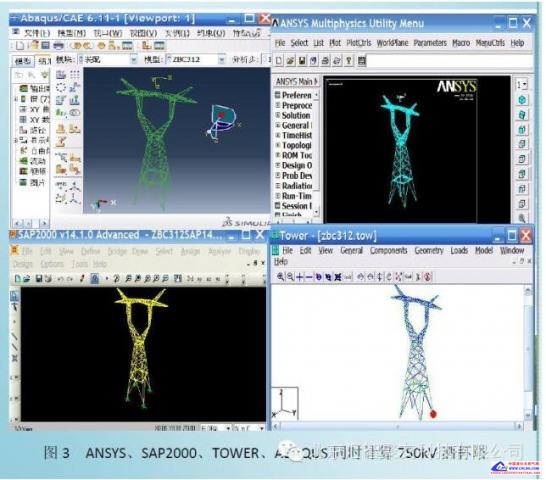This screenshot has height=480, width=546.
Task: Open ANSYS WorkPlane menu
Action: [x=392, y=43]
